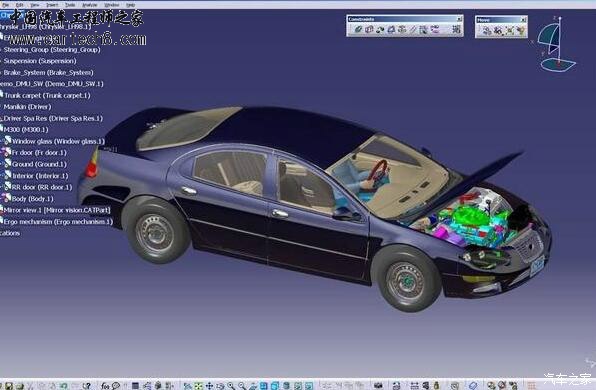The height and width of the screenshot is (390, 596).
Task: Expand the Body (Body.1) tree node
Action: (2, 198)
